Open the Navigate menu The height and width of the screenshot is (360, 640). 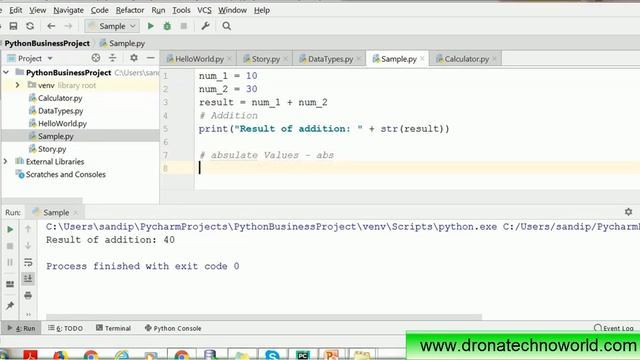click(x=68, y=10)
